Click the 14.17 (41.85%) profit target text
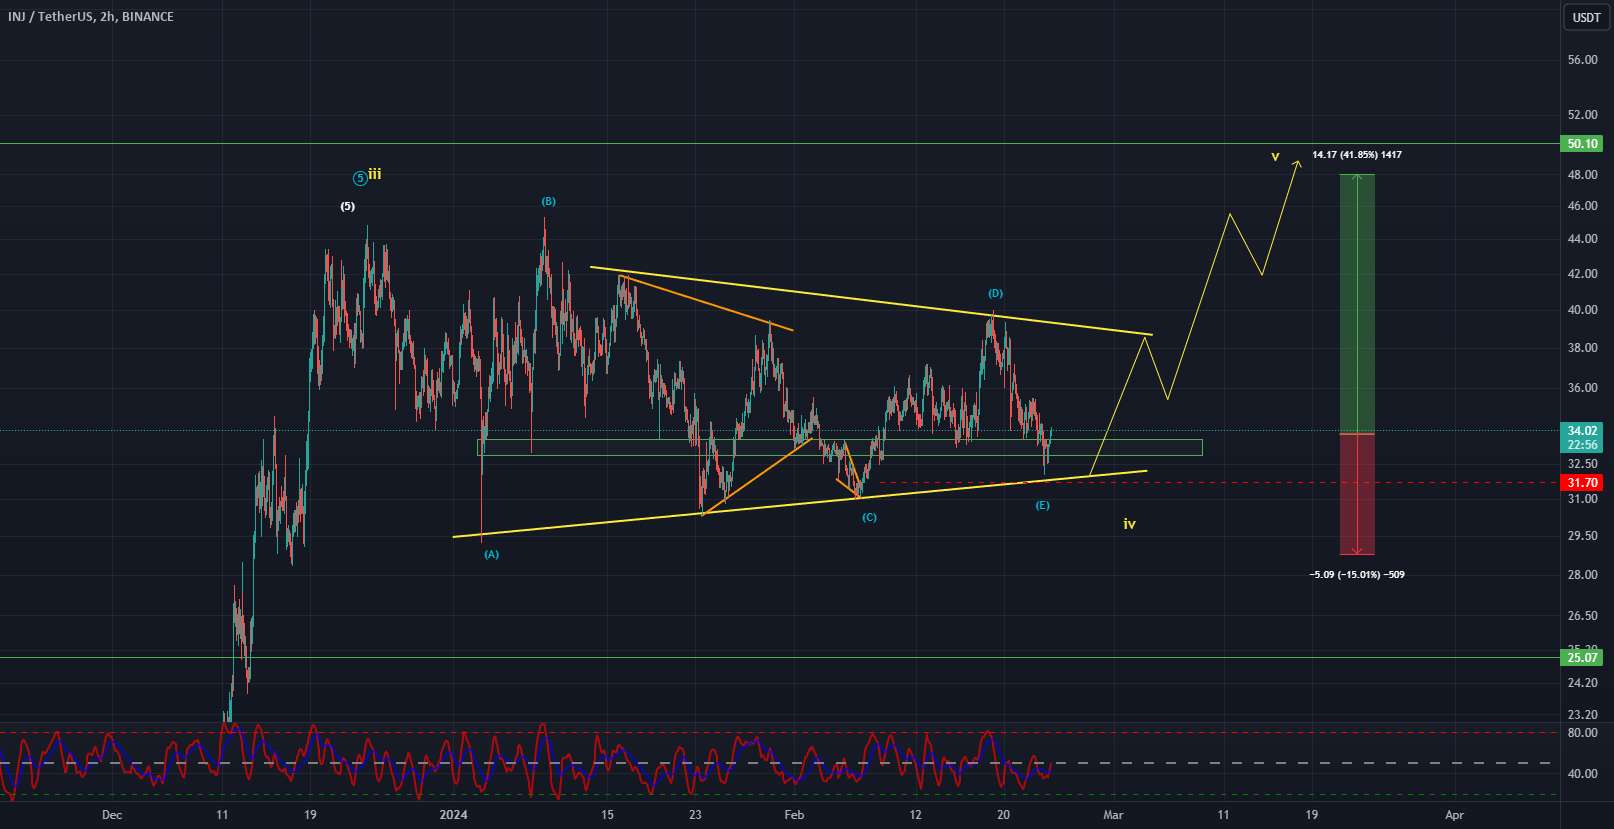 [1356, 155]
